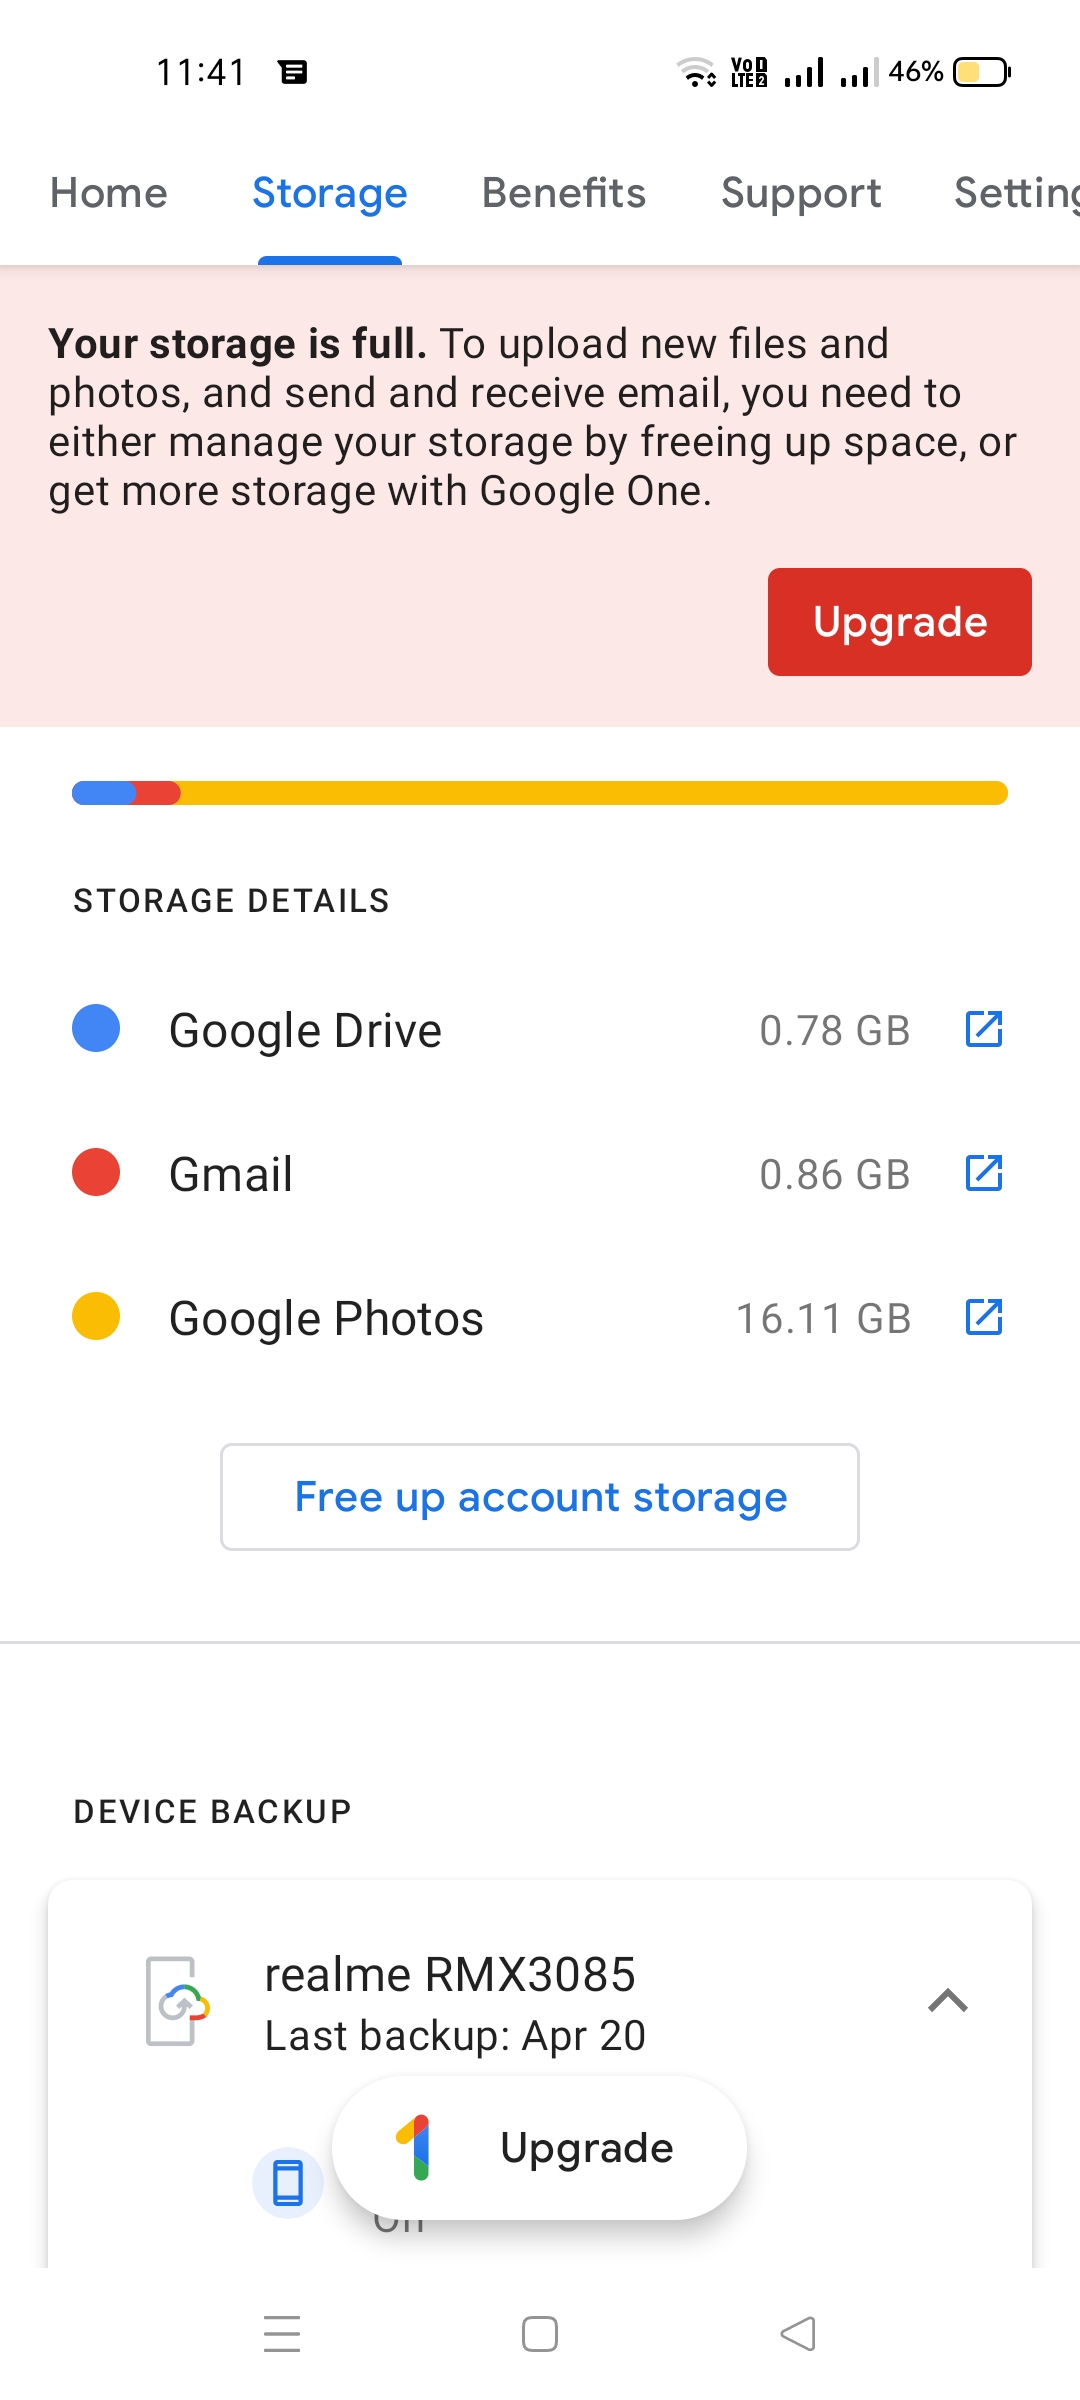Image resolution: width=1080 pixels, height=2400 pixels.
Task: Select the Google Photos storage row
Action: (x=540, y=1317)
